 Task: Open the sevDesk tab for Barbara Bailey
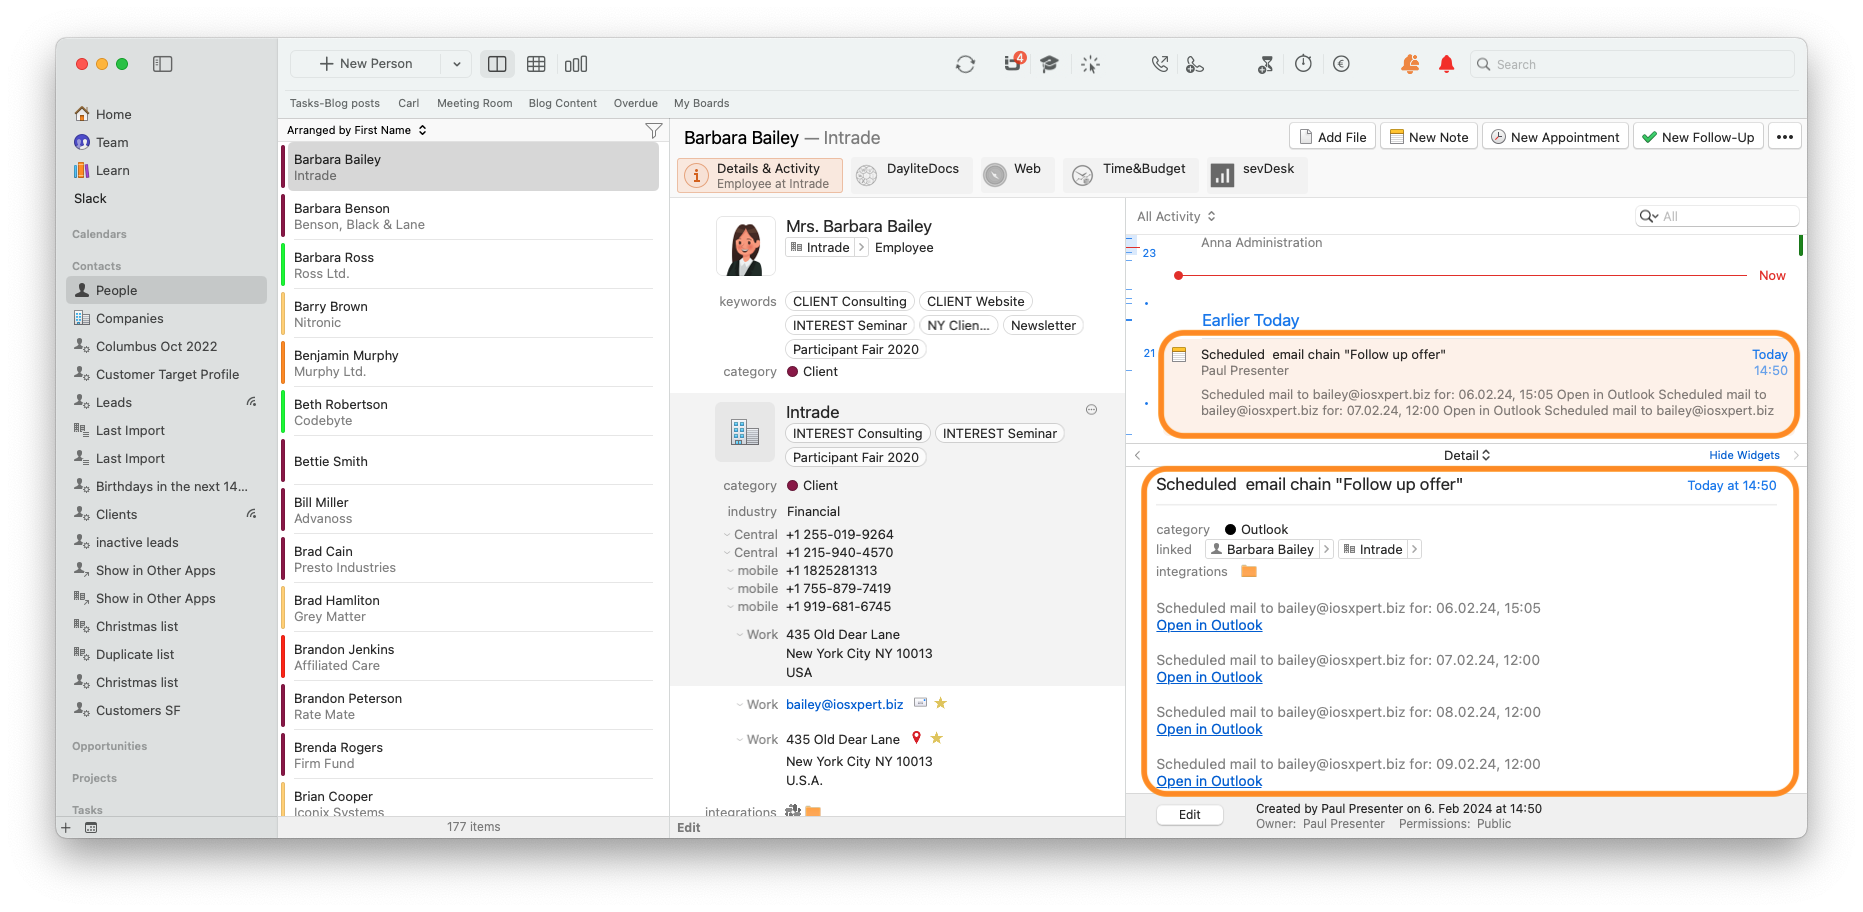[1255, 172]
